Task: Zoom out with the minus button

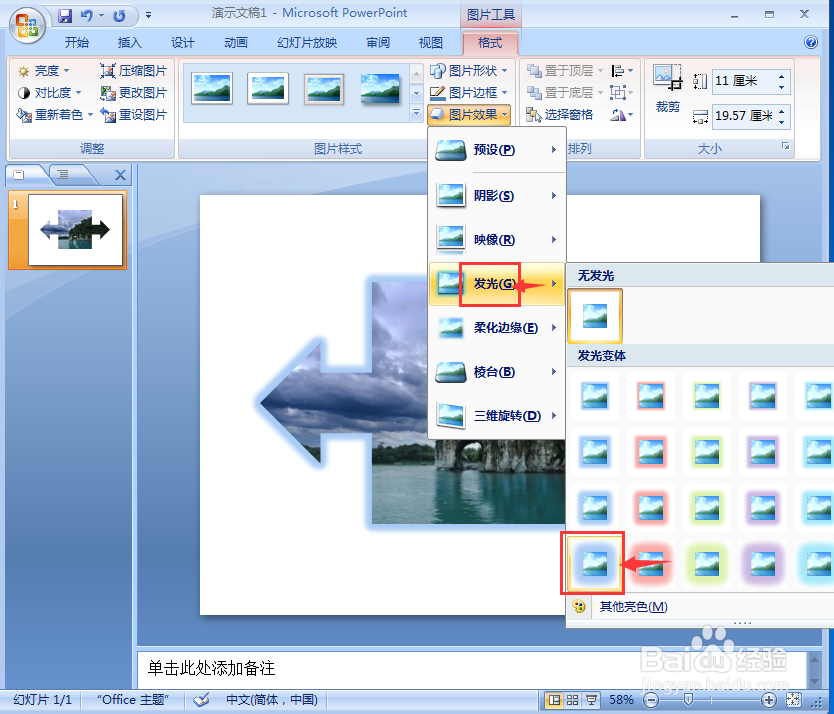Action: pyautogui.click(x=650, y=700)
